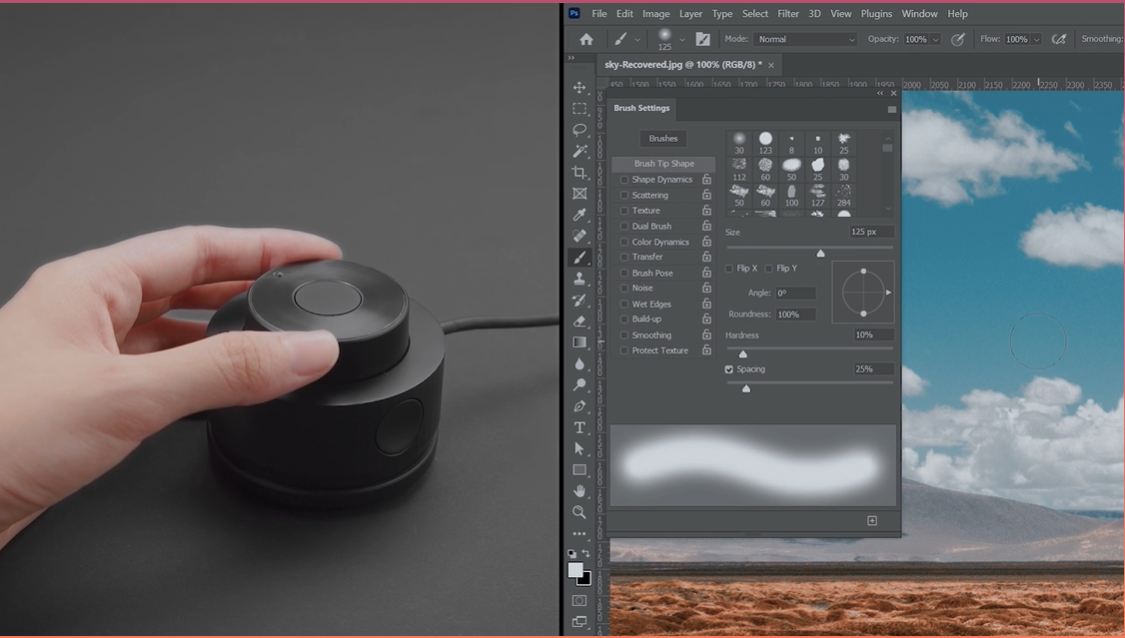Open the brush preset picker dropdown

pyautogui.click(x=682, y=40)
